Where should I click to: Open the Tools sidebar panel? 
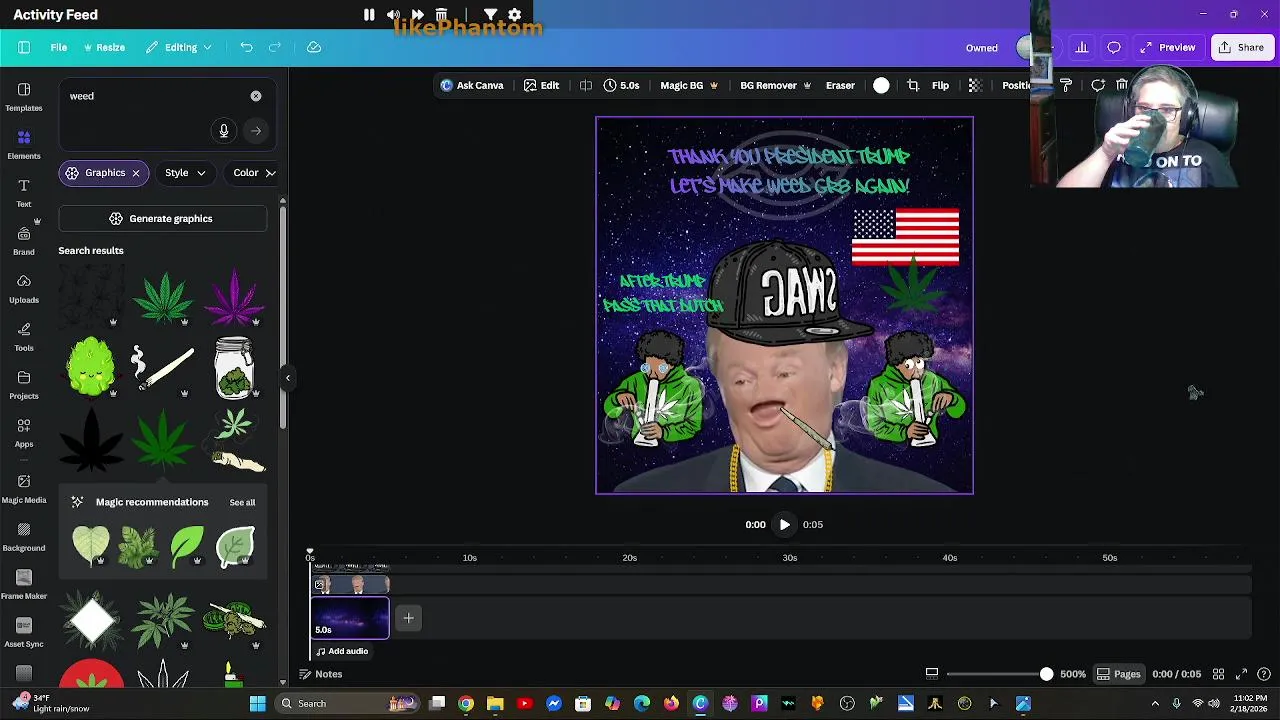pyautogui.click(x=24, y=337)
